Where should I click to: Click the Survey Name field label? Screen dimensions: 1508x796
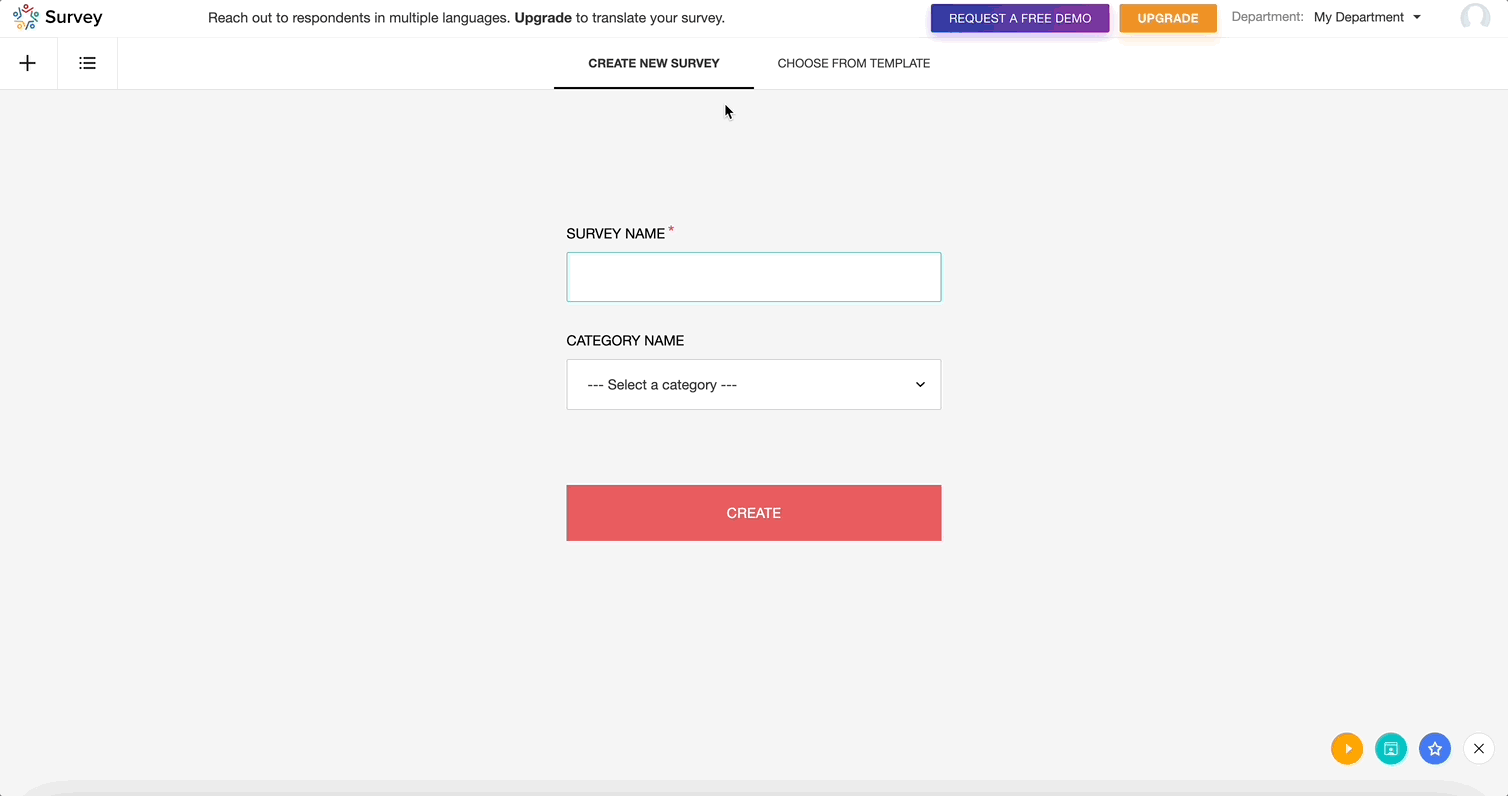click(616, 233)
